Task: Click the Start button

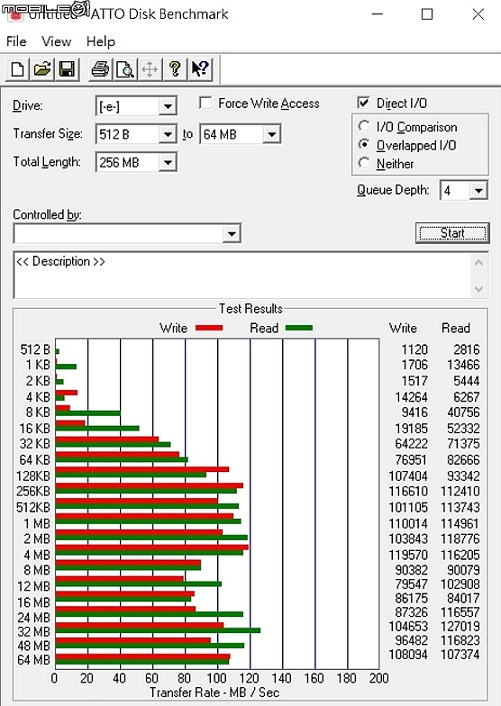Action: tap(452, 233)
